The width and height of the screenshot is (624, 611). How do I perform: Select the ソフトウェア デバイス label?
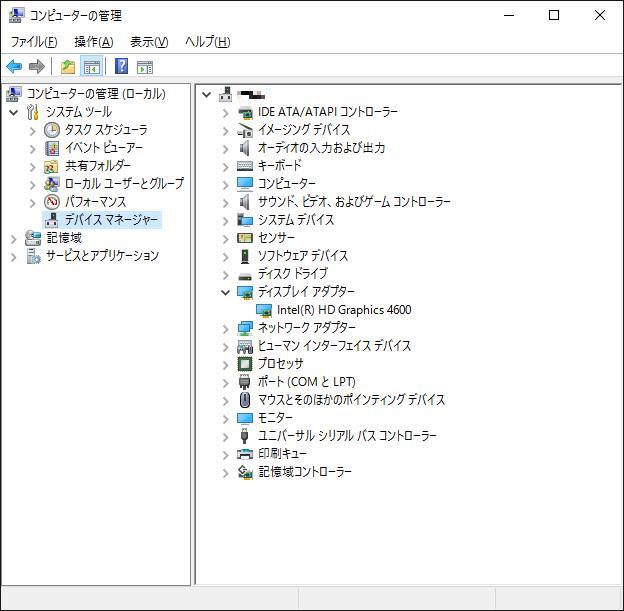pyautogui.click(x=303, y=256)
